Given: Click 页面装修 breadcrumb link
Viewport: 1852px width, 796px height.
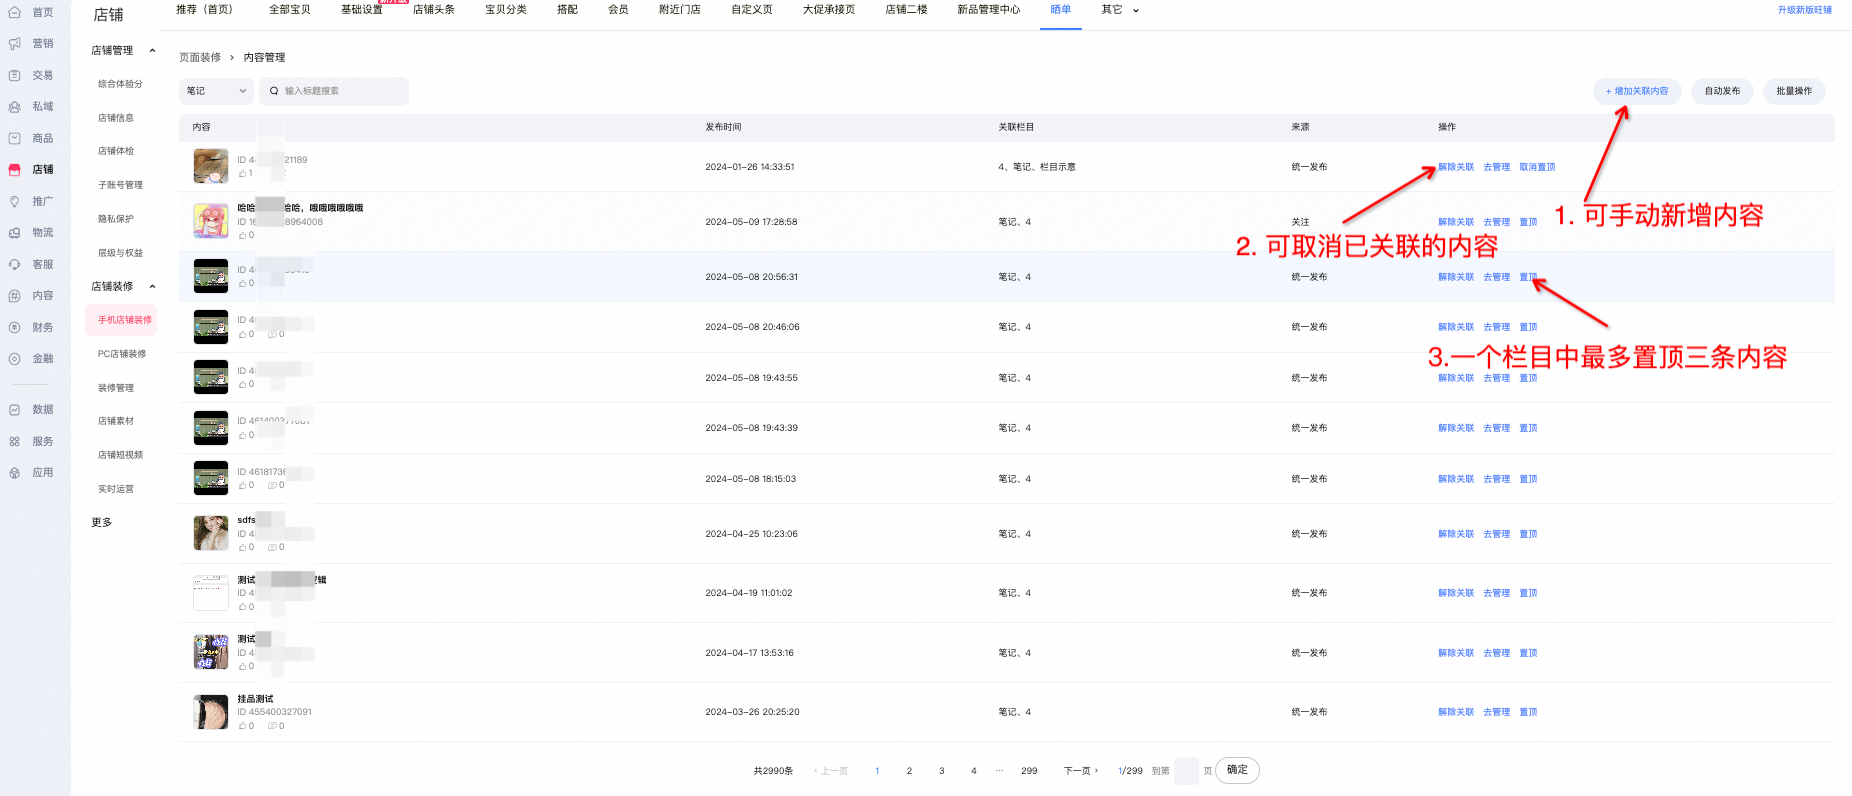Looking at the screenshot, I should pyautogui.click(x=200, y=58).
